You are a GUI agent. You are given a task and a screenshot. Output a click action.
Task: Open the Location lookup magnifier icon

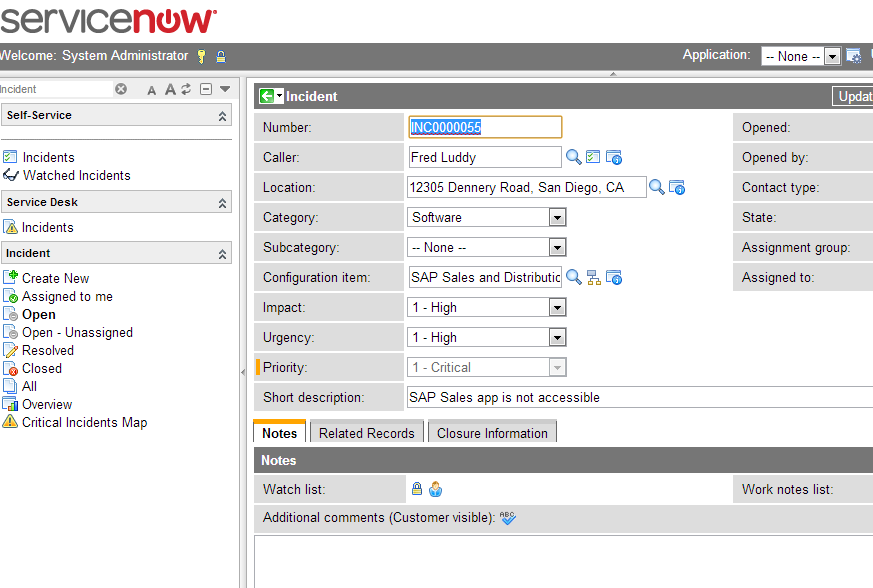click(x=658, y=187)
